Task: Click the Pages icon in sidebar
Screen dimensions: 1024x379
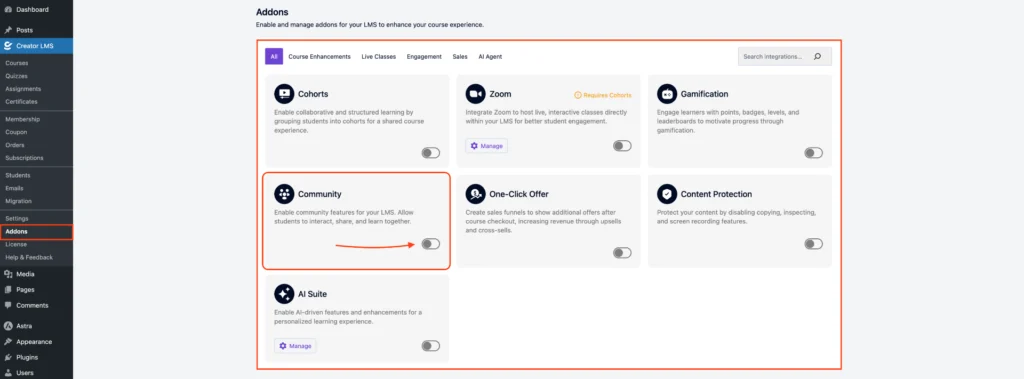Action: click(x=8, y=289)
